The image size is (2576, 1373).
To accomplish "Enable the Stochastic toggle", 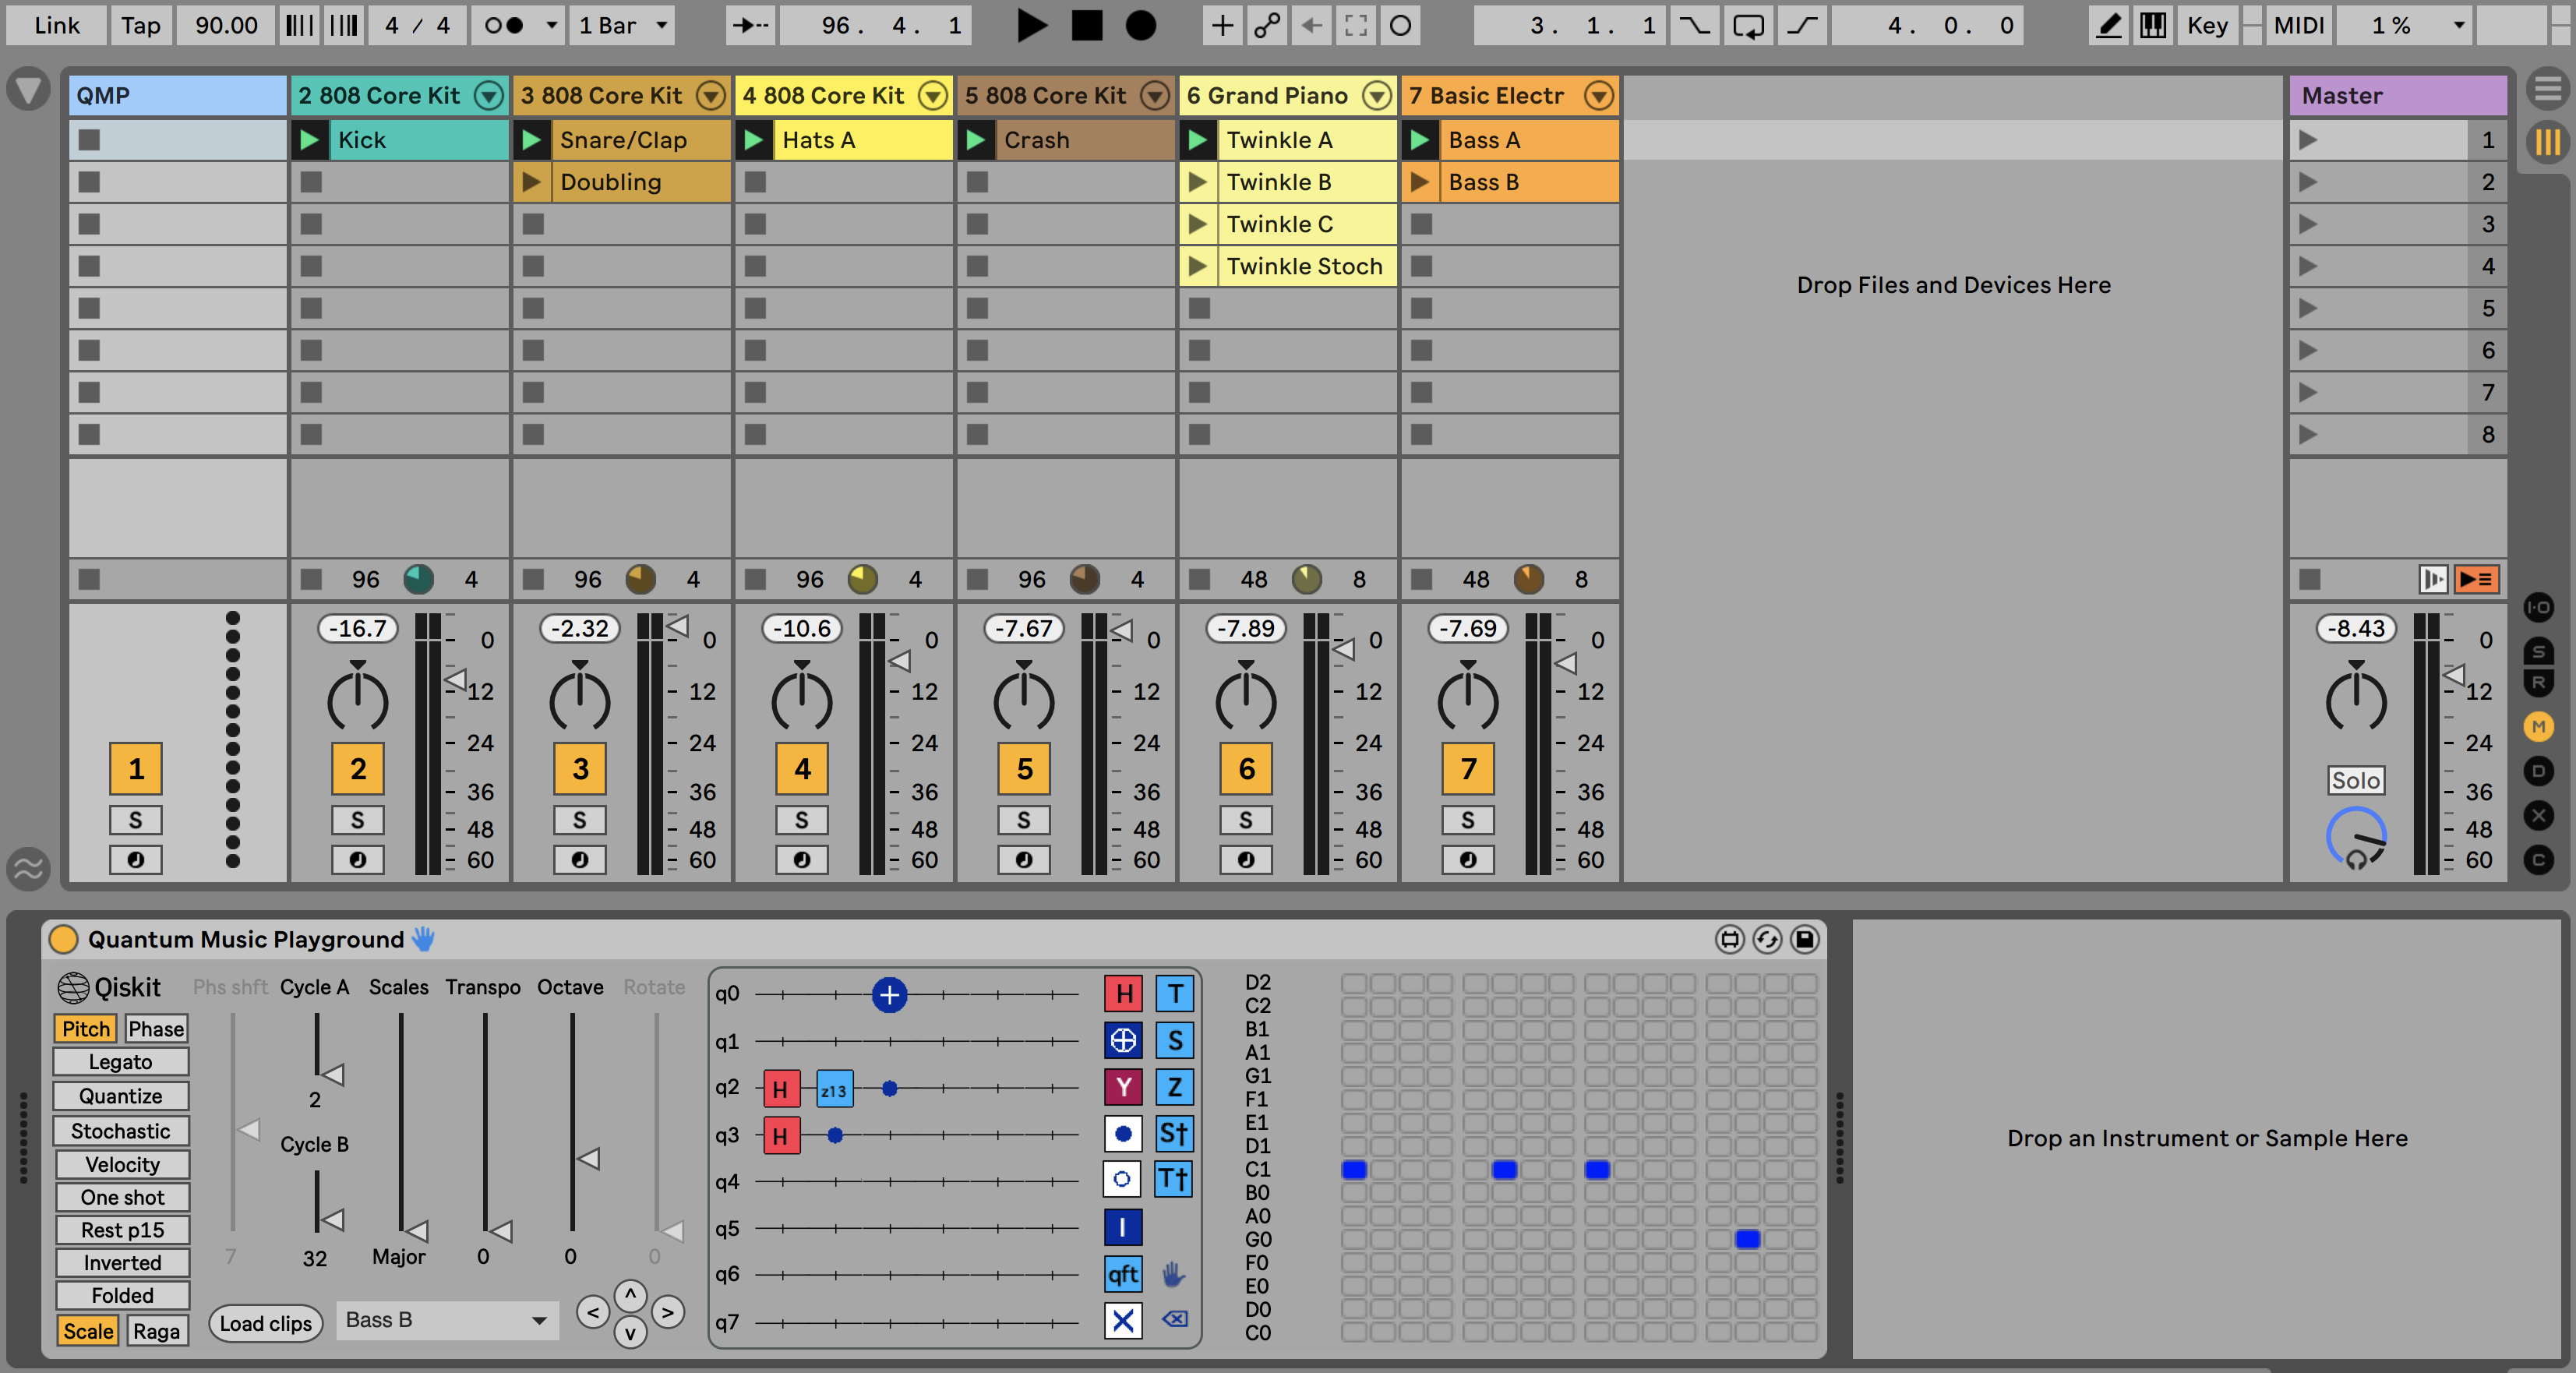I will pos(121,1131).
